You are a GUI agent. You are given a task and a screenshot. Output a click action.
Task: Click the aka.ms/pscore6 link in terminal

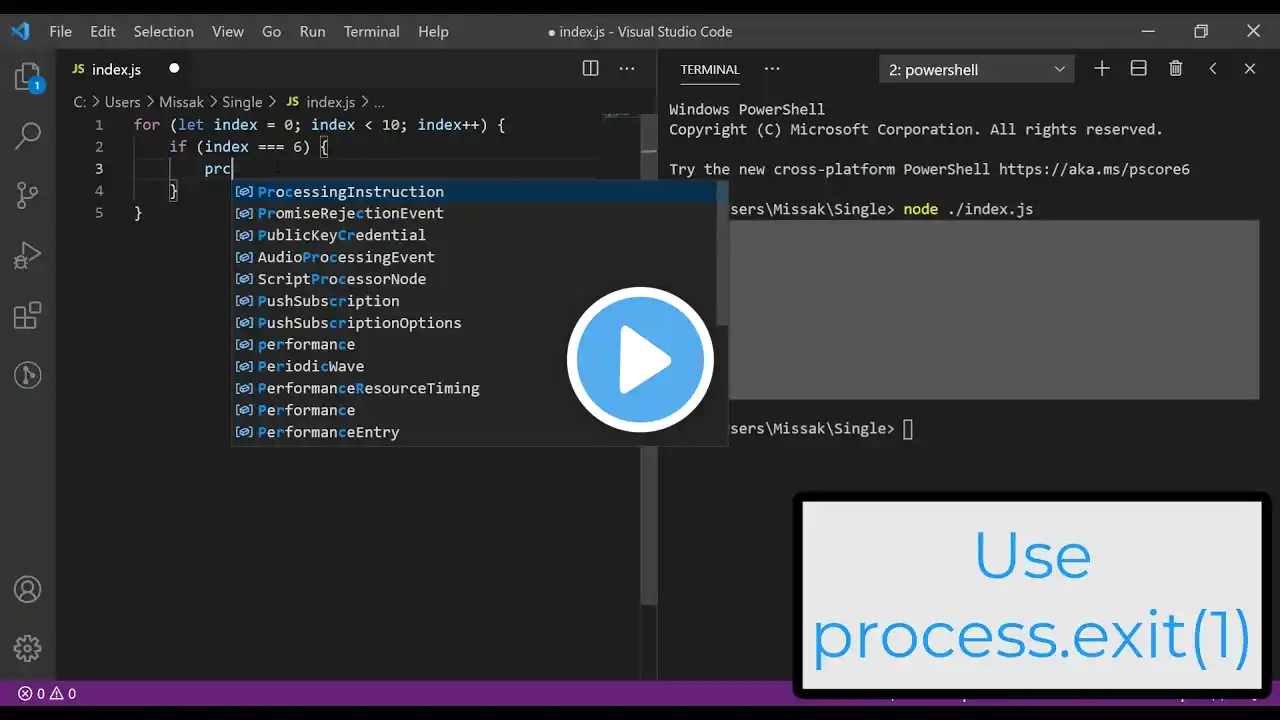click(1094, 169)
